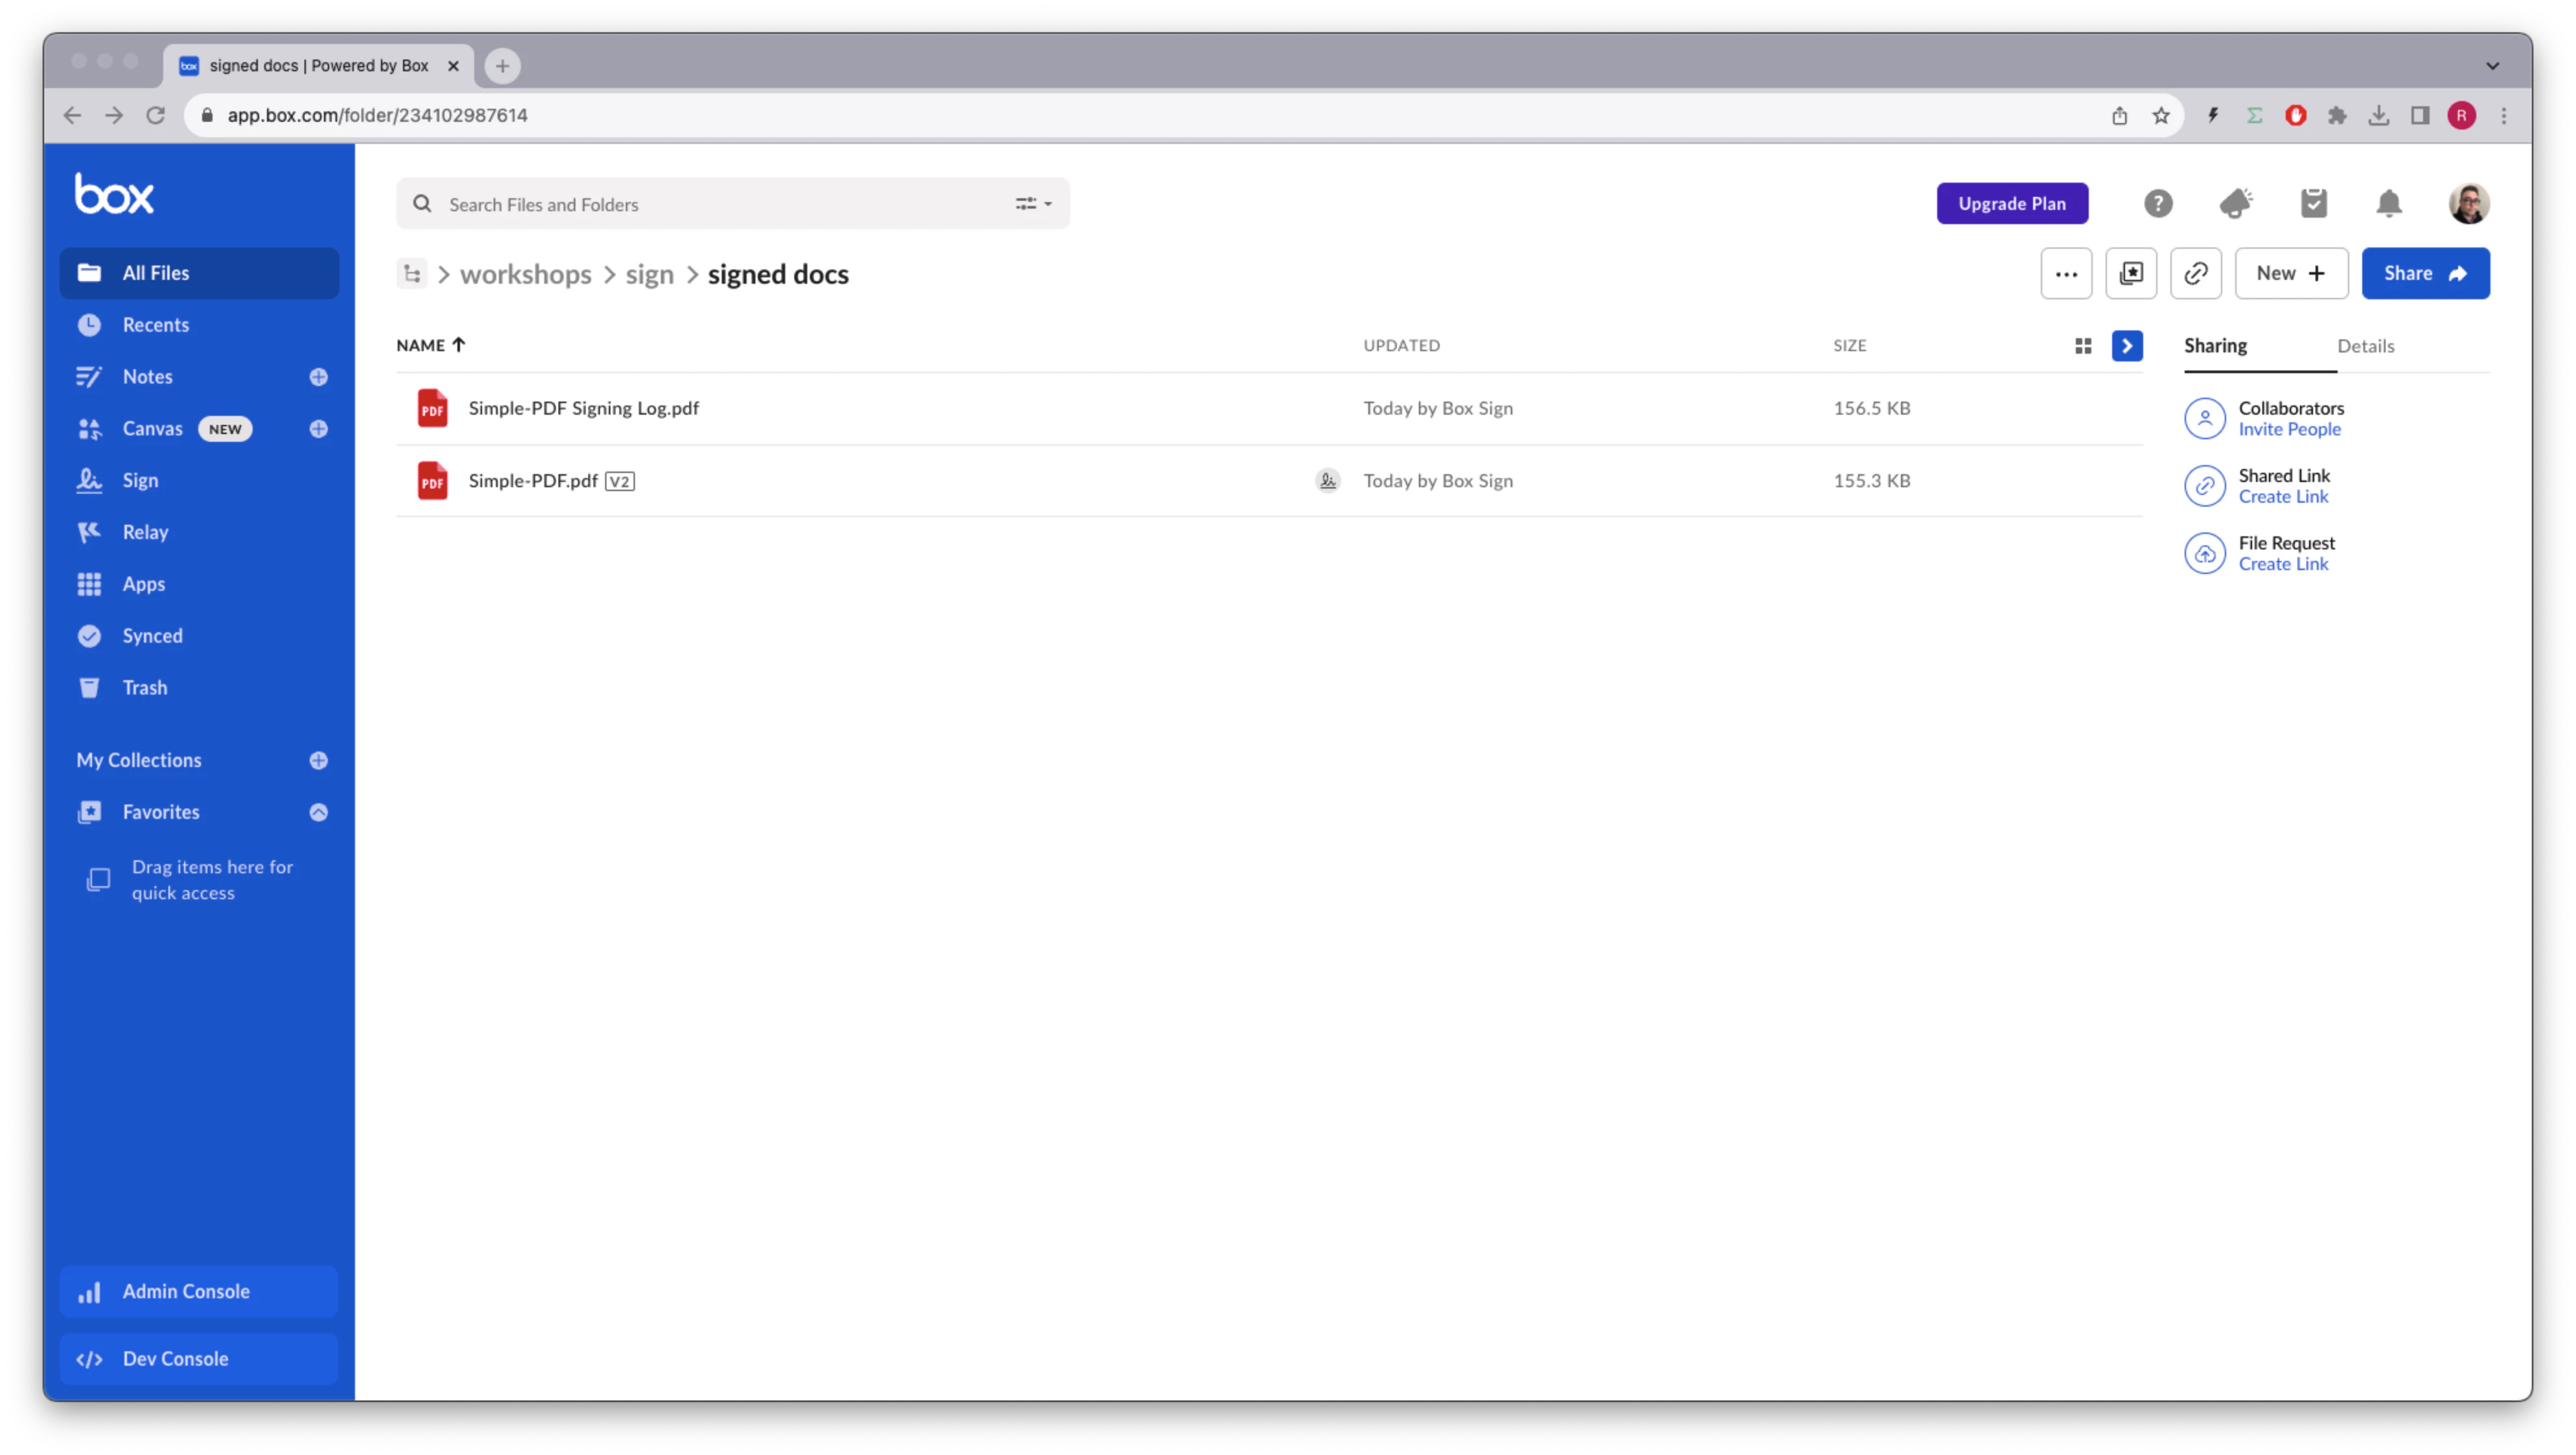Image resolution: width=2576 pixels, height=1455 pixels.
Task: Click the shared link toolbar icon
Action: point(2196,273)
